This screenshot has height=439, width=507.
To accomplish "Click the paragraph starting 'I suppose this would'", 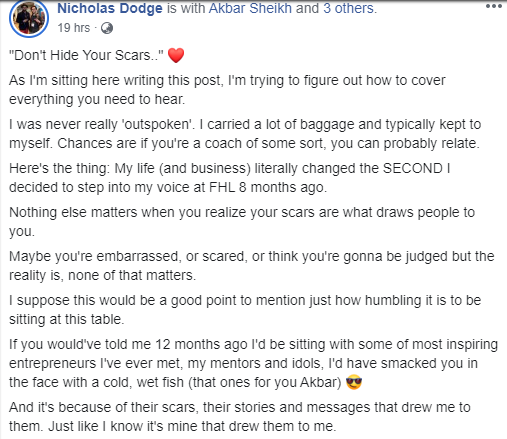I will (x=245, y=310).
